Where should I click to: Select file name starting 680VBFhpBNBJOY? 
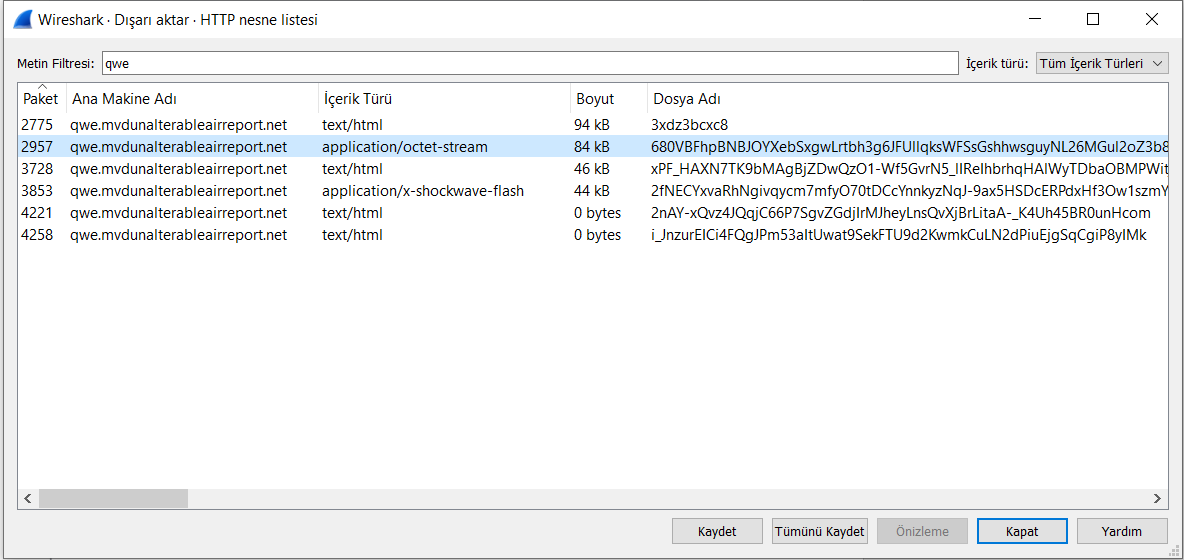909,147
